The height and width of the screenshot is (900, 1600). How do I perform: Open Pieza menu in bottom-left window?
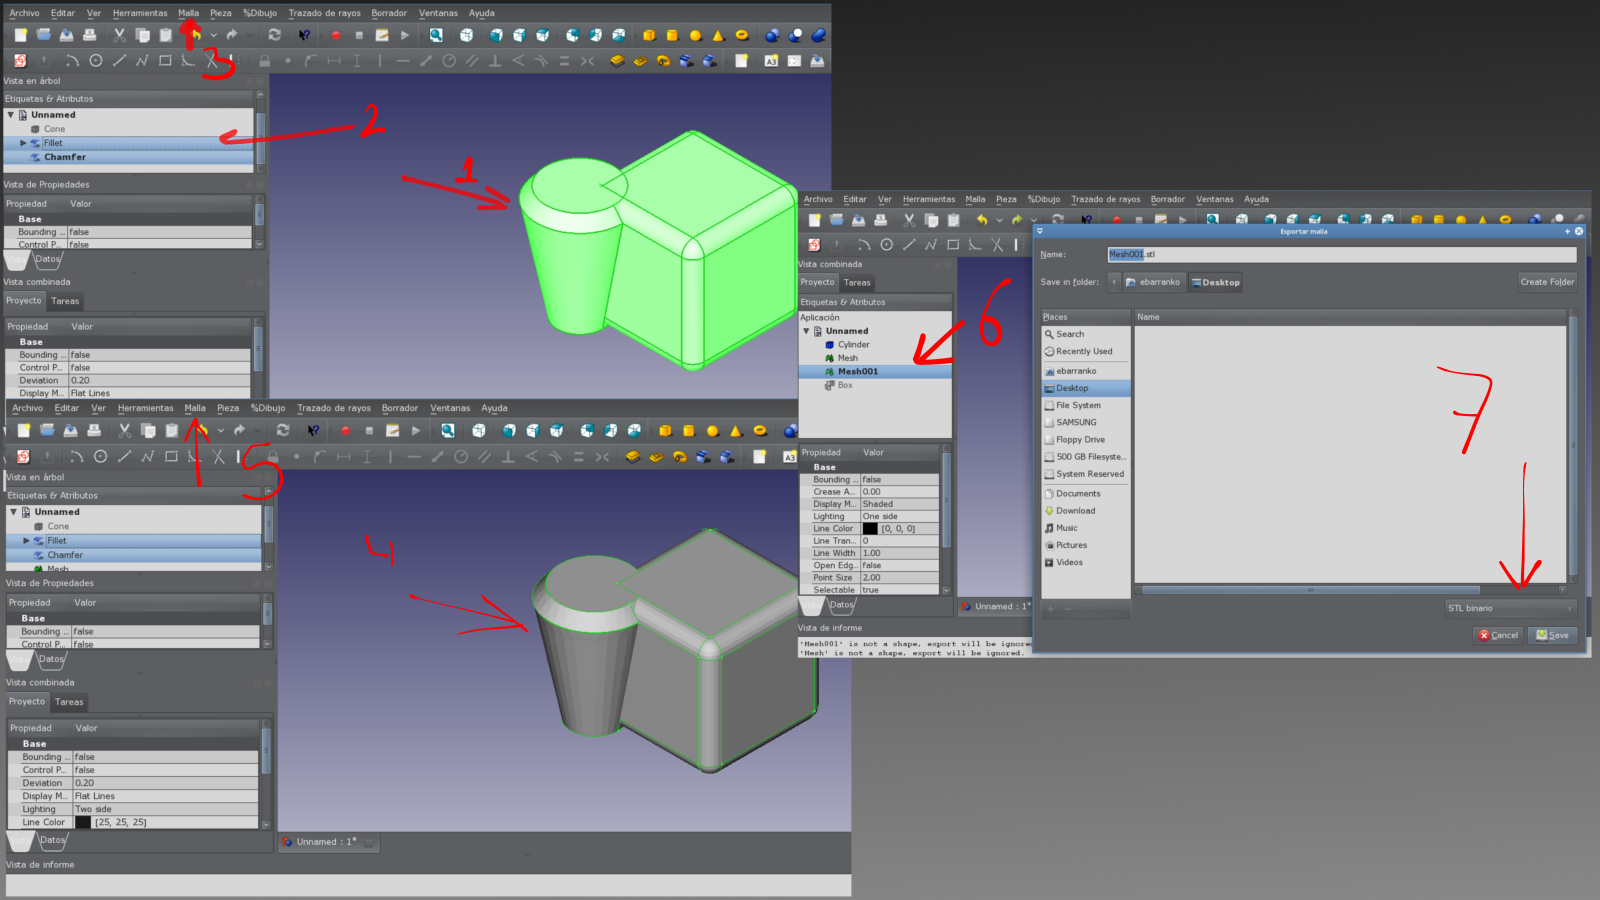pos(228,408)
